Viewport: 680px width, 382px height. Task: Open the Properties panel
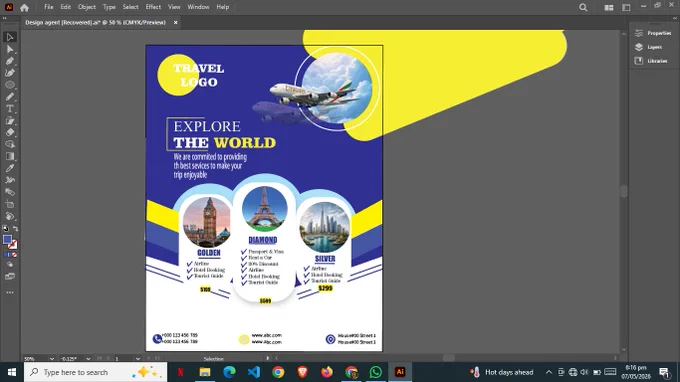click(x=654, y=33)
